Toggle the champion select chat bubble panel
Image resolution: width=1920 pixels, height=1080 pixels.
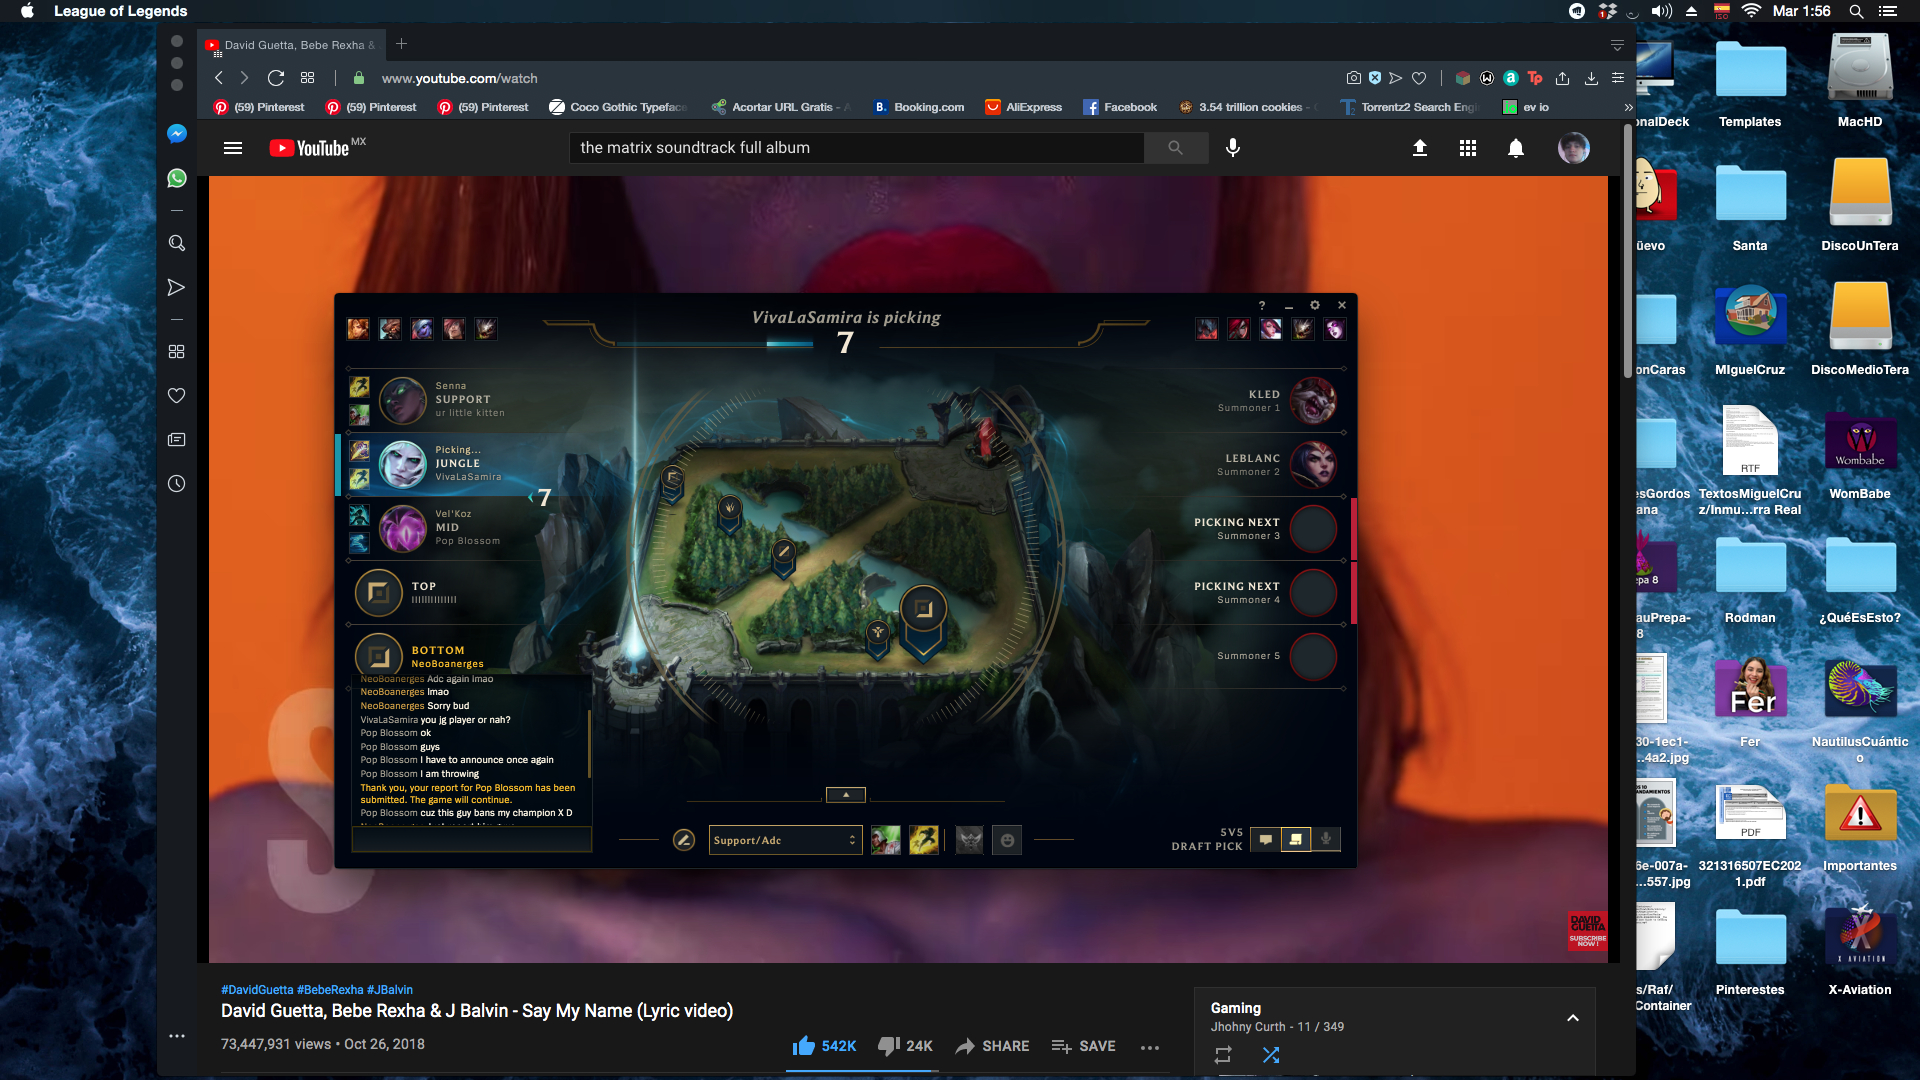tap(1266, 840)
